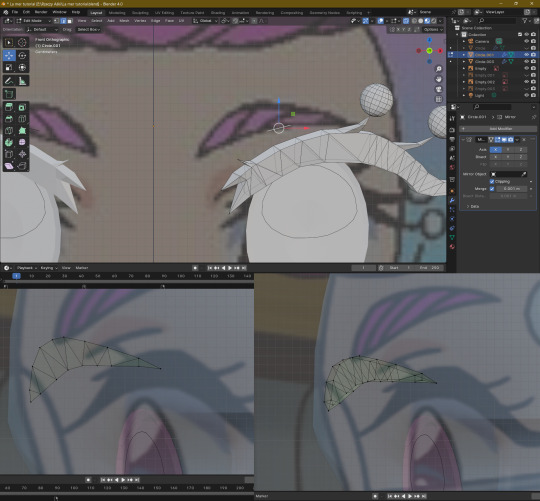This screenshot has width=540, height=501.
Task: Hide the Light with its eye icon
Action: coord(527,95)
